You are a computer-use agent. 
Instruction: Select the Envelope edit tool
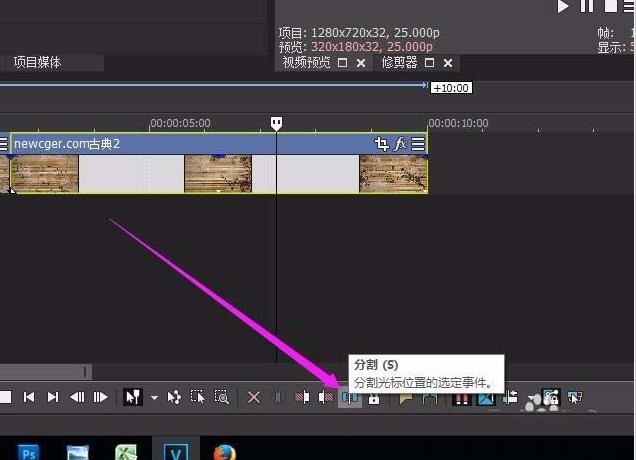(x=174, y=397)
